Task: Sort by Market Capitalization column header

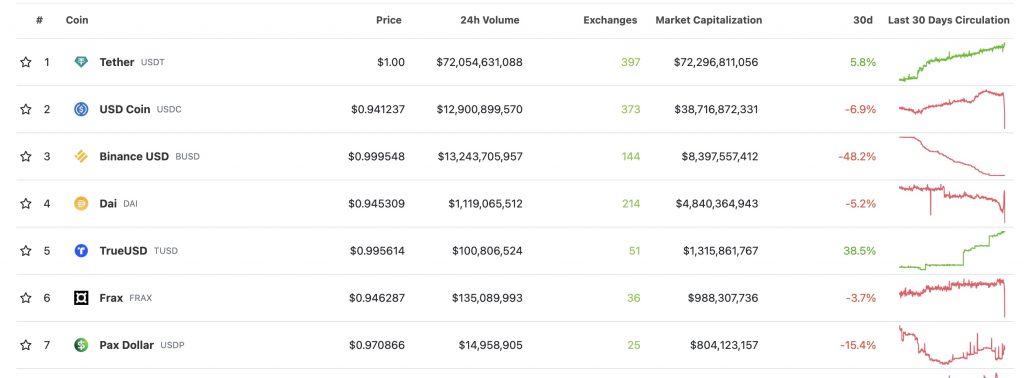Action: tap(709, 20)
